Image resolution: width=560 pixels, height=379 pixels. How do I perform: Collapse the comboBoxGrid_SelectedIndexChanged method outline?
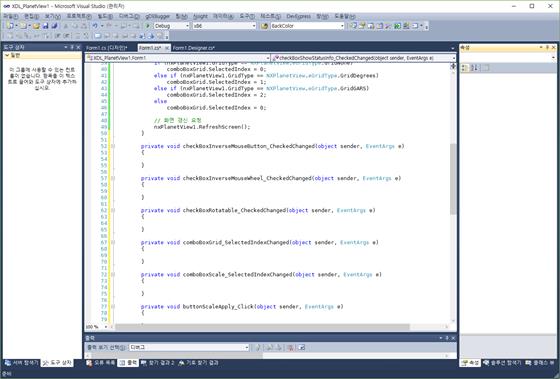click(x=113, y=243)
